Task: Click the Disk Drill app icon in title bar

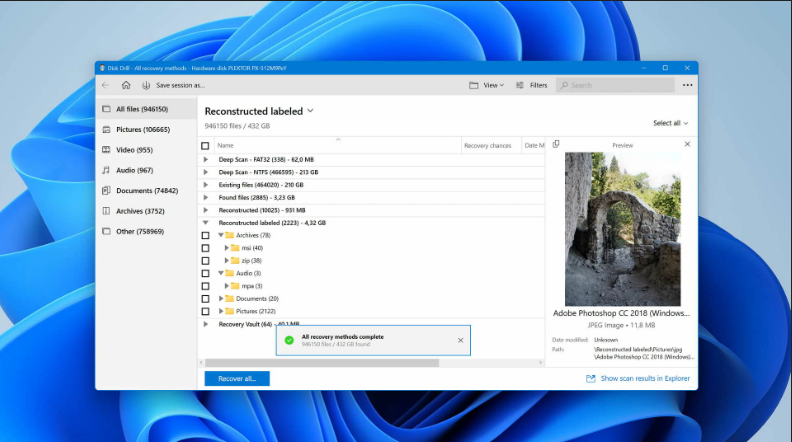Action: tap(102, 68)
